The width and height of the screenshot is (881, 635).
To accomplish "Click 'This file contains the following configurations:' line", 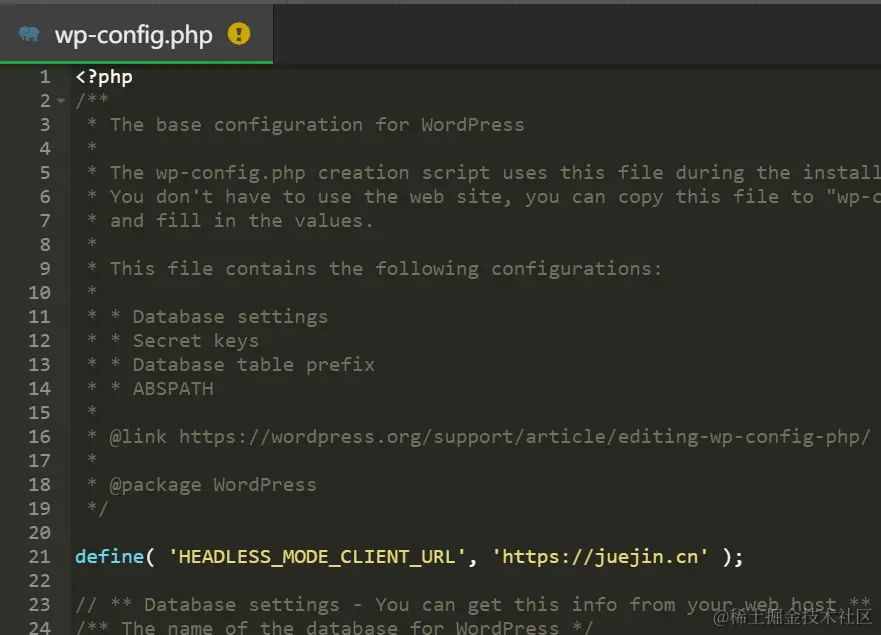I will pyautogui.click(x=386, y=269).
